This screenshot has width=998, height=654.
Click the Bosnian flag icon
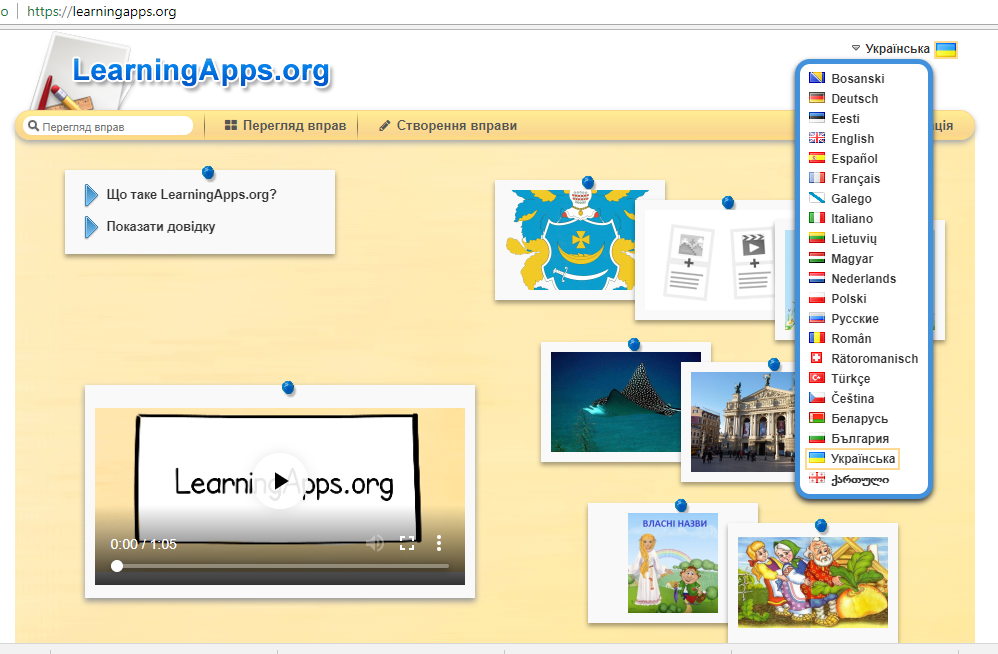click(x=817, y=78)
